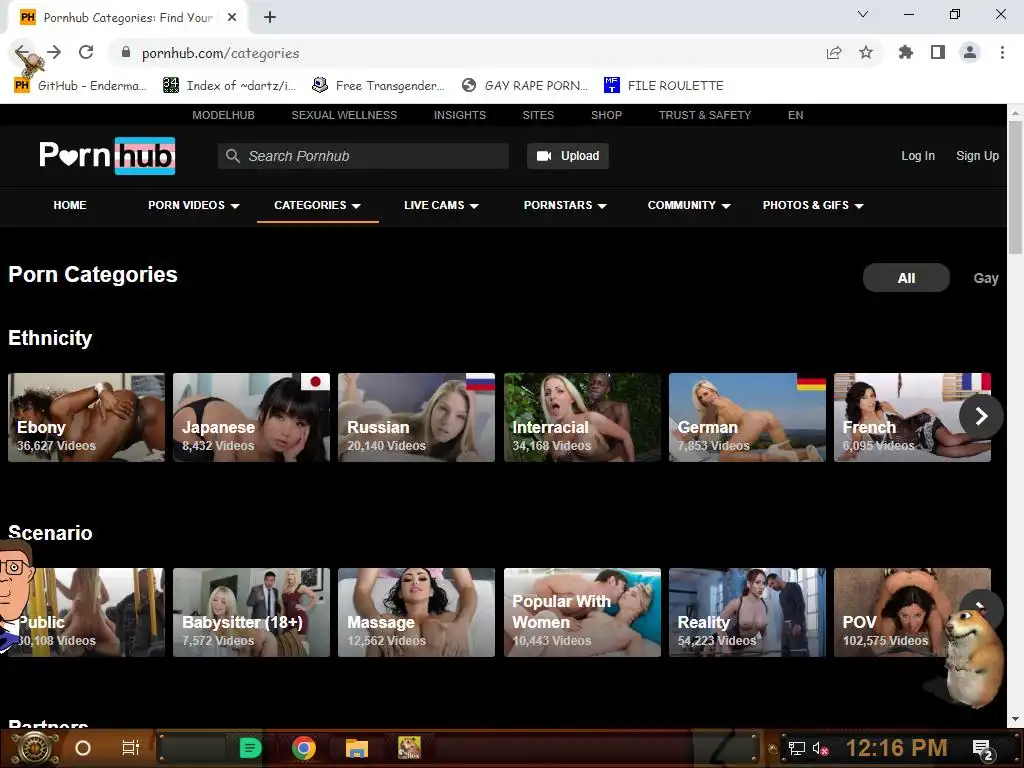Viewport: 1024px width, 768px height.
Task: Click the scrollbar down arrow
Action: pos(1015,720)
